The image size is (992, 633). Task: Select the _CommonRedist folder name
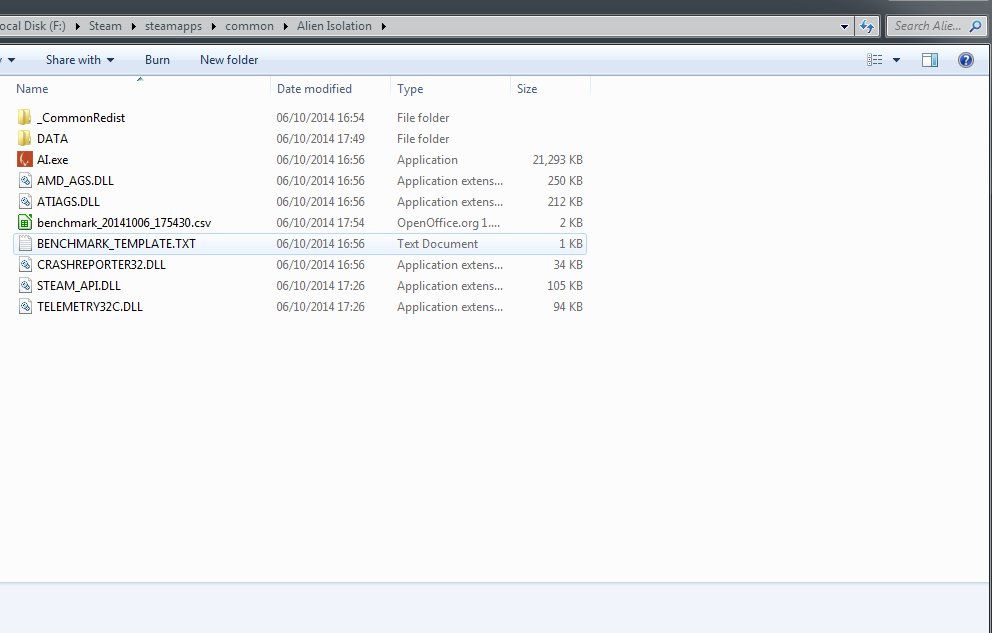point(81,118)
